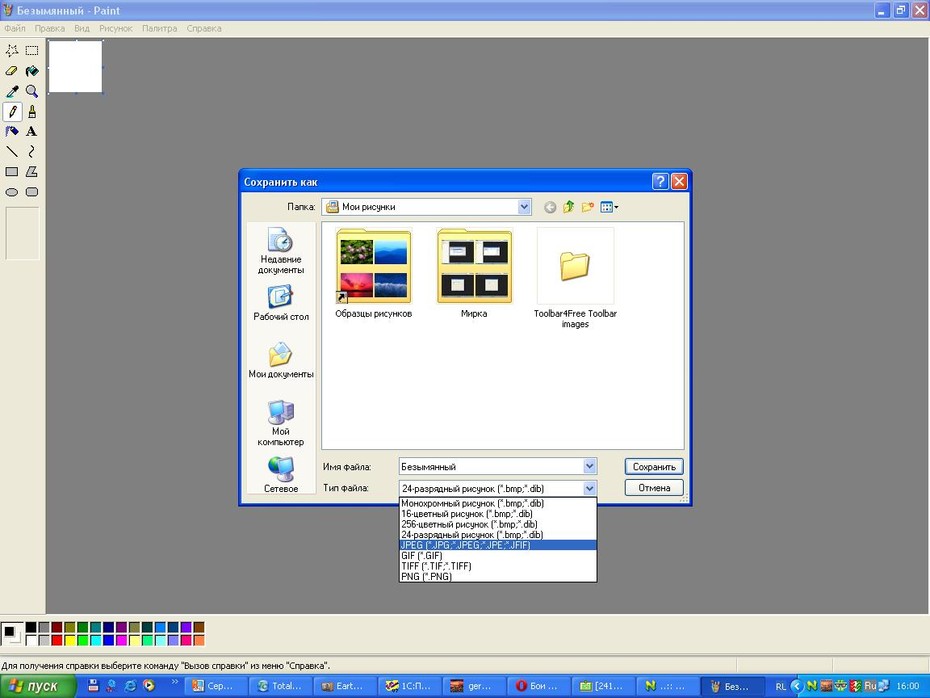Select the Мирка folder
930x698 pixels.
[474, 273]
